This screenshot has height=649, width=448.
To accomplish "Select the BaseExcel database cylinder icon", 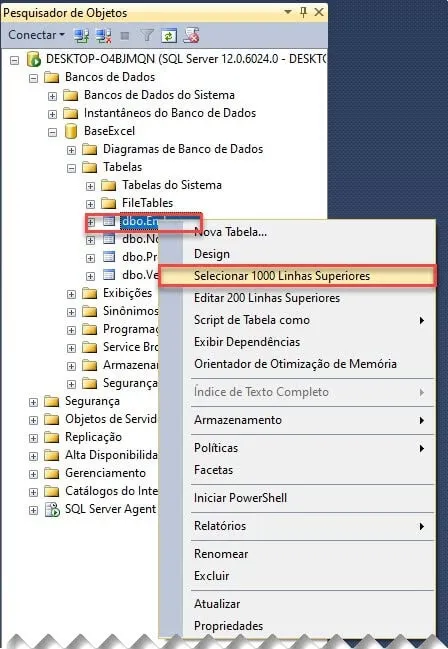I will point(71,131).
